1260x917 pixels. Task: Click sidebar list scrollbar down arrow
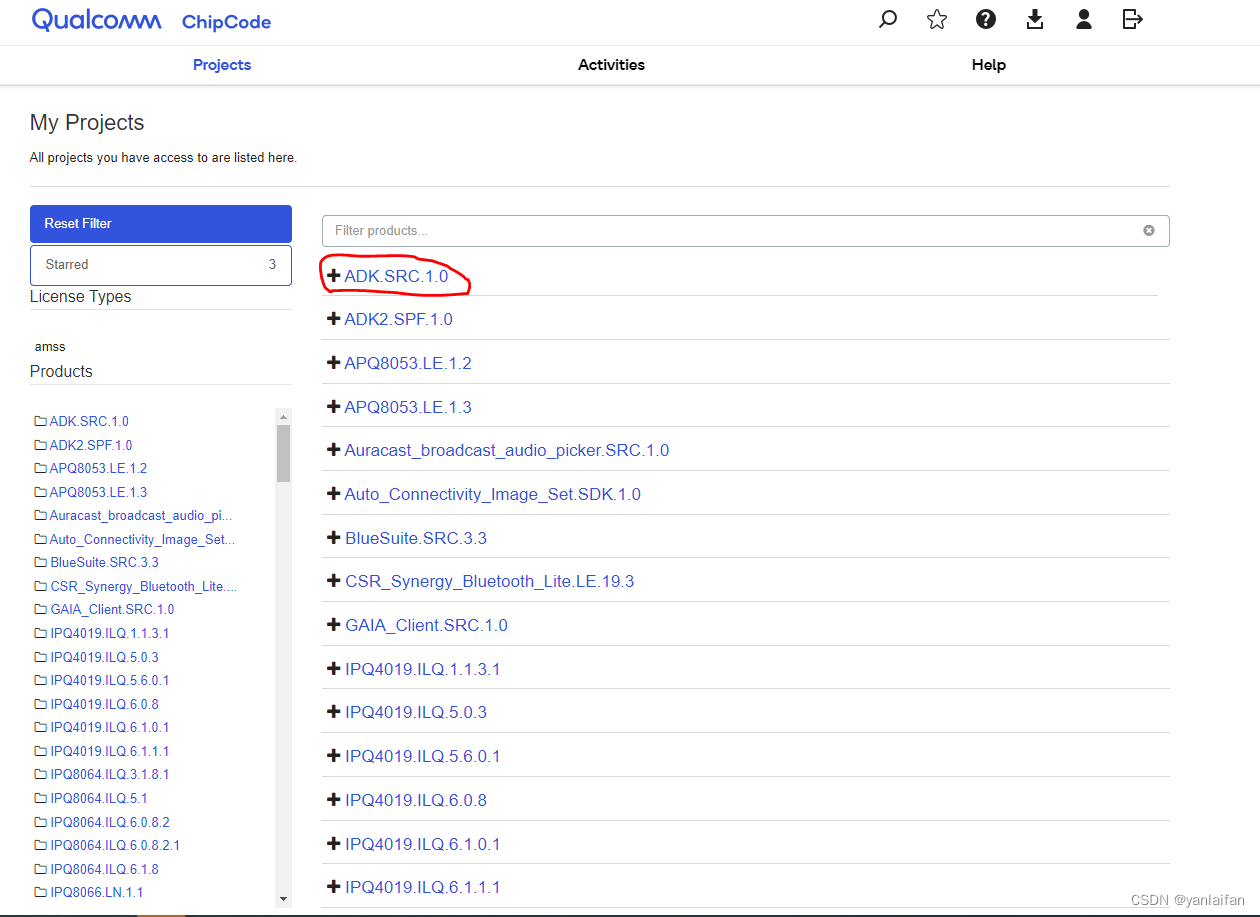(x=283, y=899)
